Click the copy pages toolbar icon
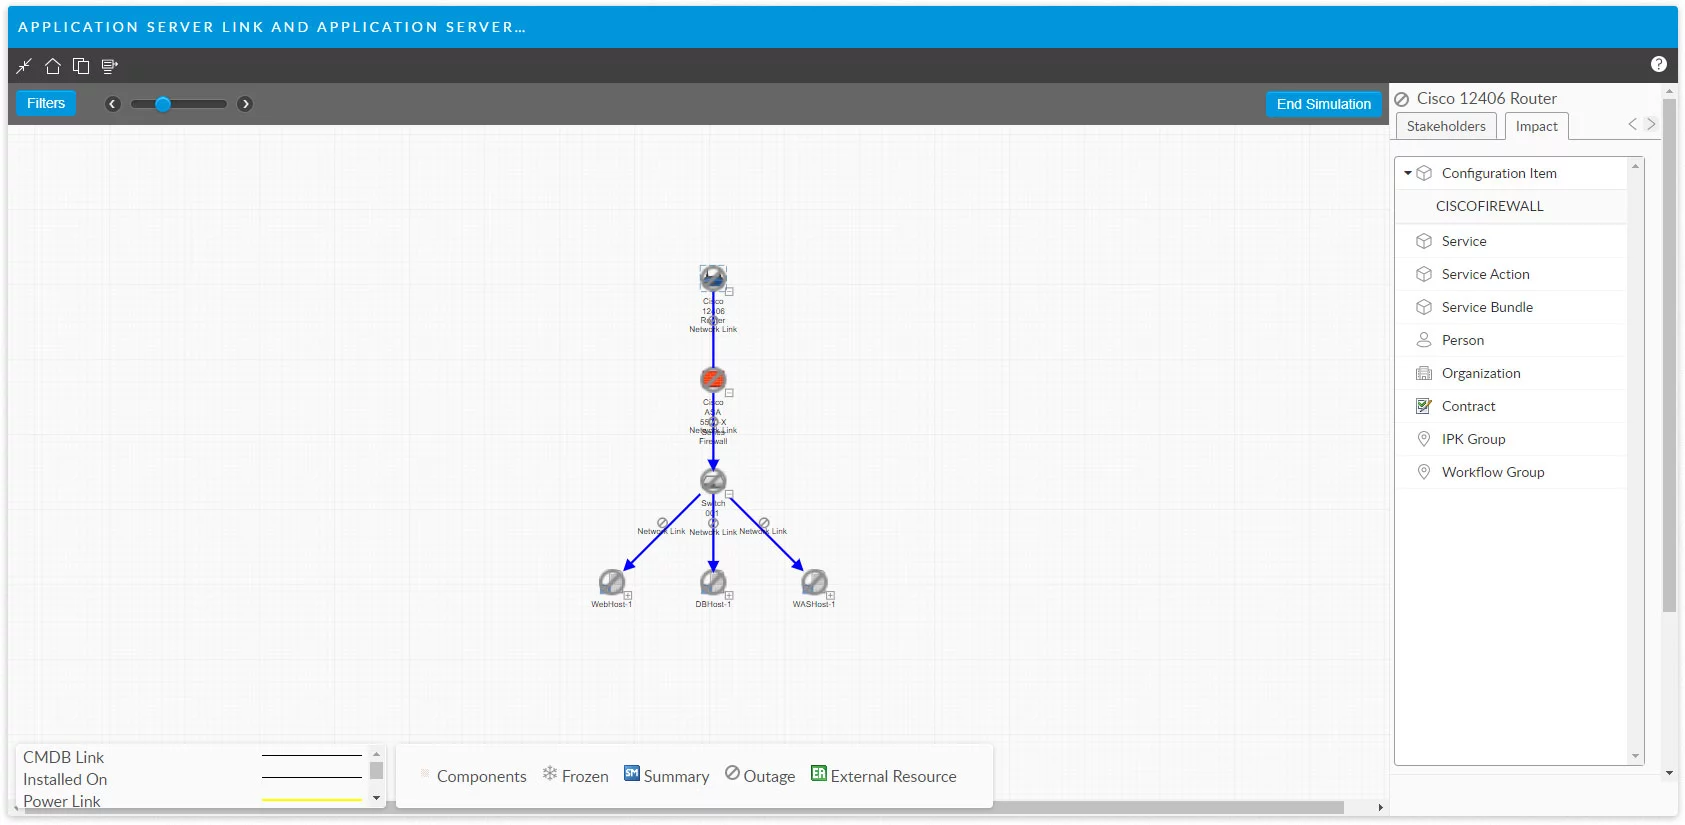This screenshot has width=1685, height=825. click(81, 66)
